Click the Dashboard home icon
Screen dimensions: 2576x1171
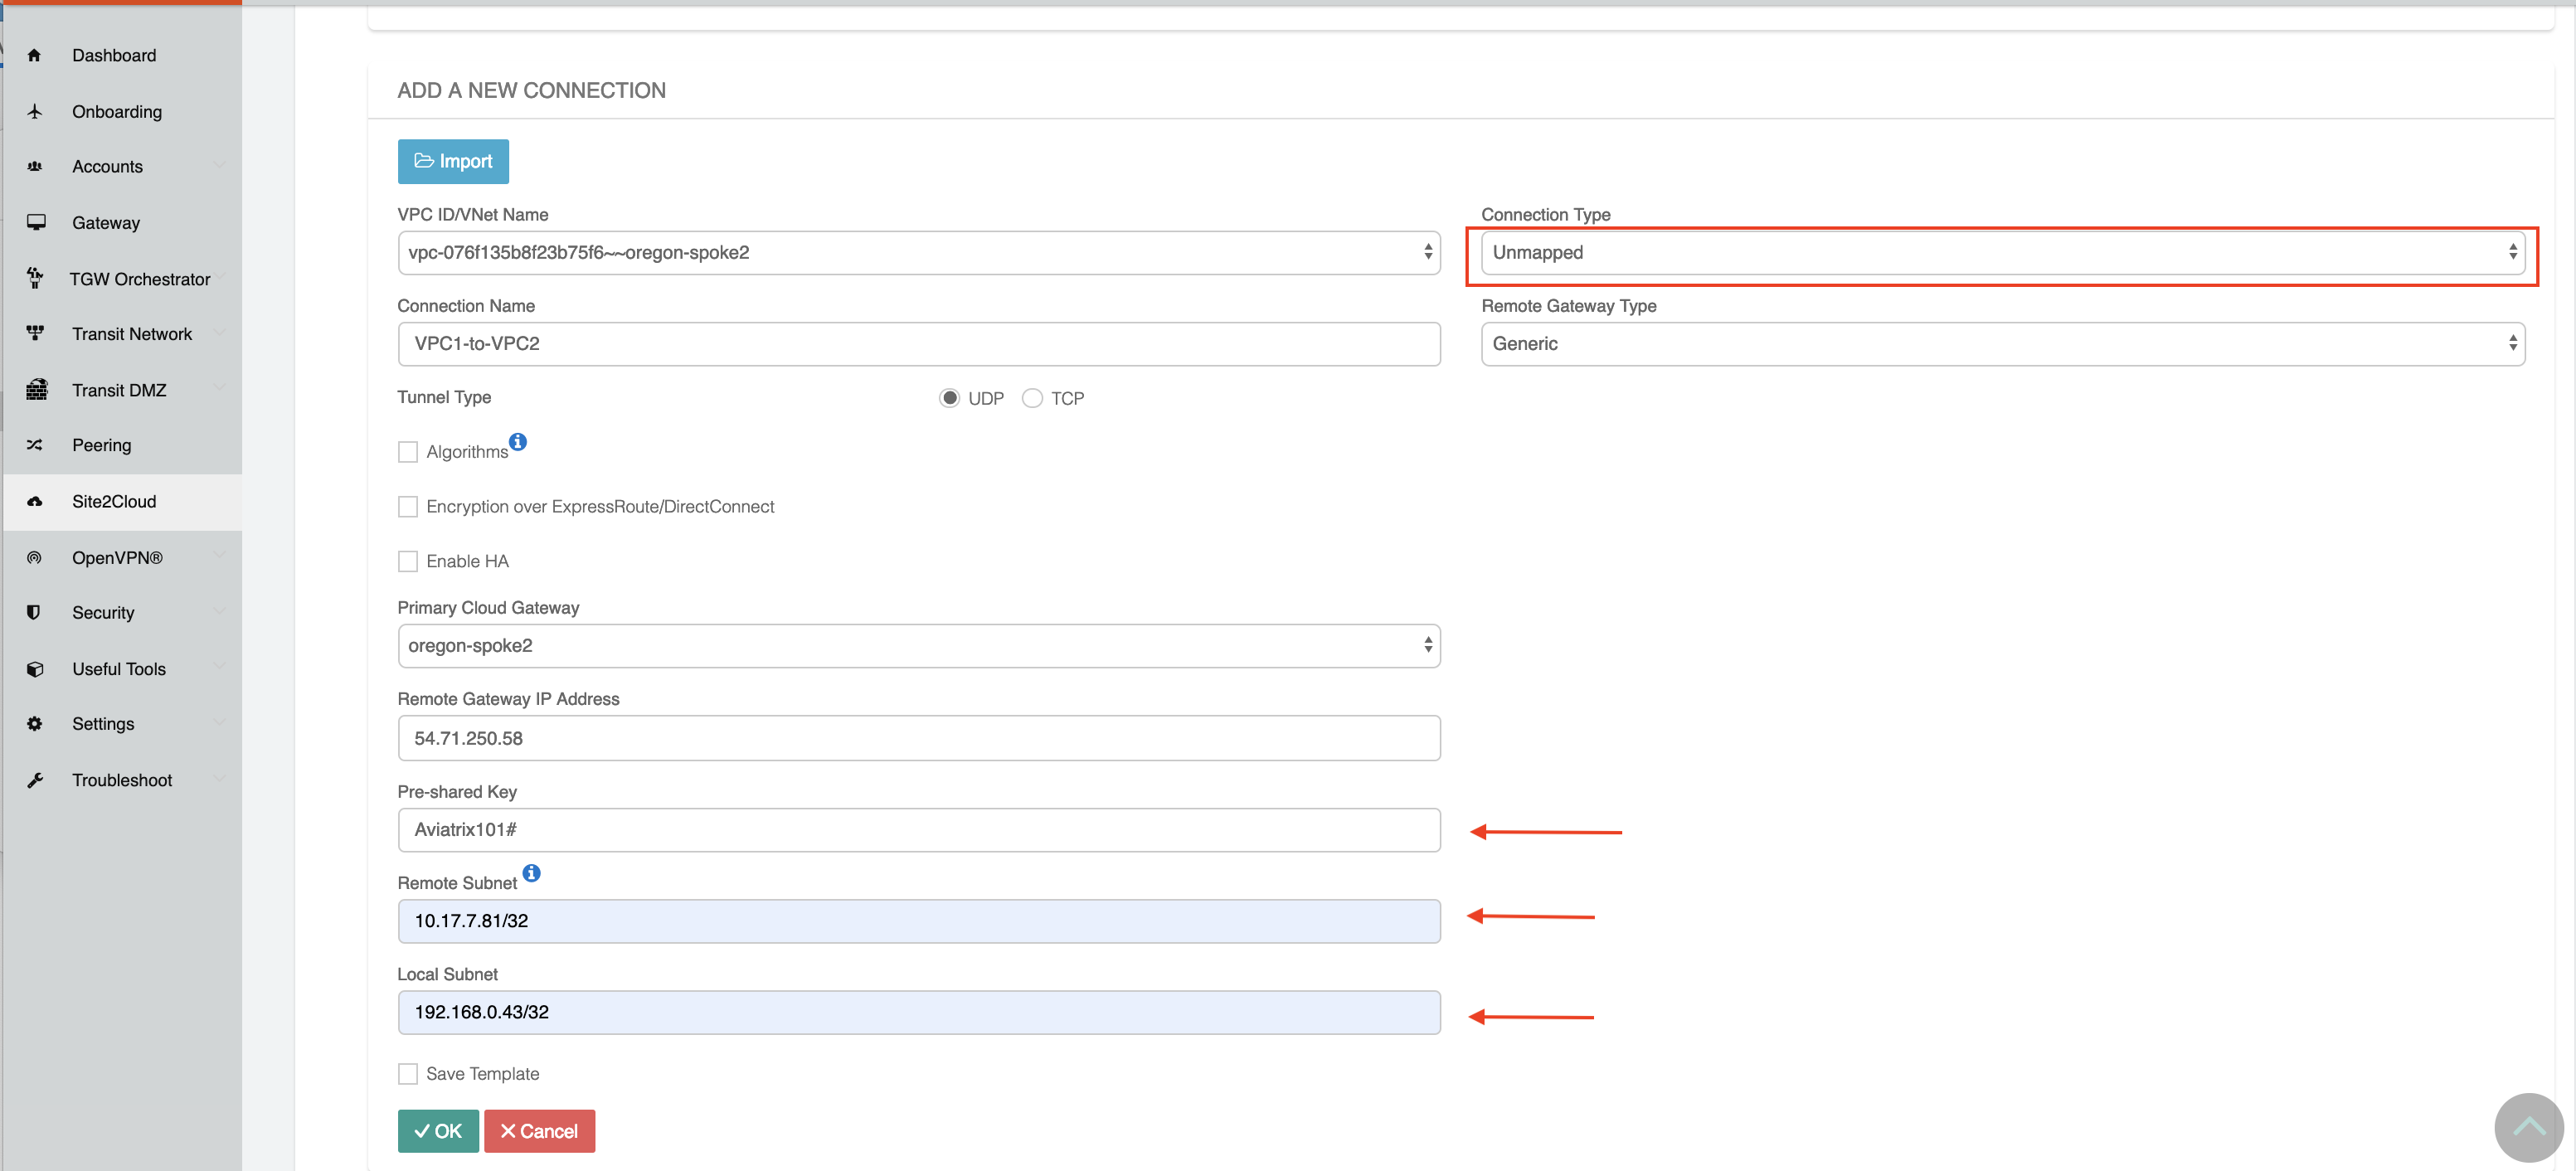click(34, 55)
